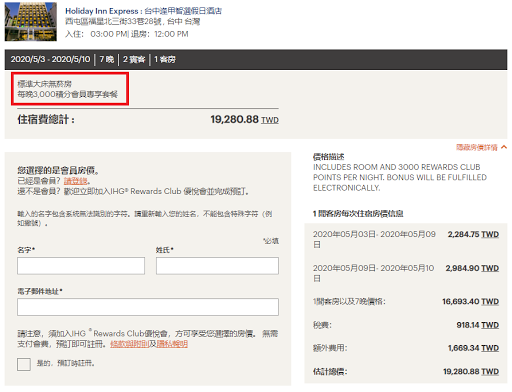Click the check-in 03:00 PM time text
The width and height of the screenshot is (512, 392).
pos(109,34)
